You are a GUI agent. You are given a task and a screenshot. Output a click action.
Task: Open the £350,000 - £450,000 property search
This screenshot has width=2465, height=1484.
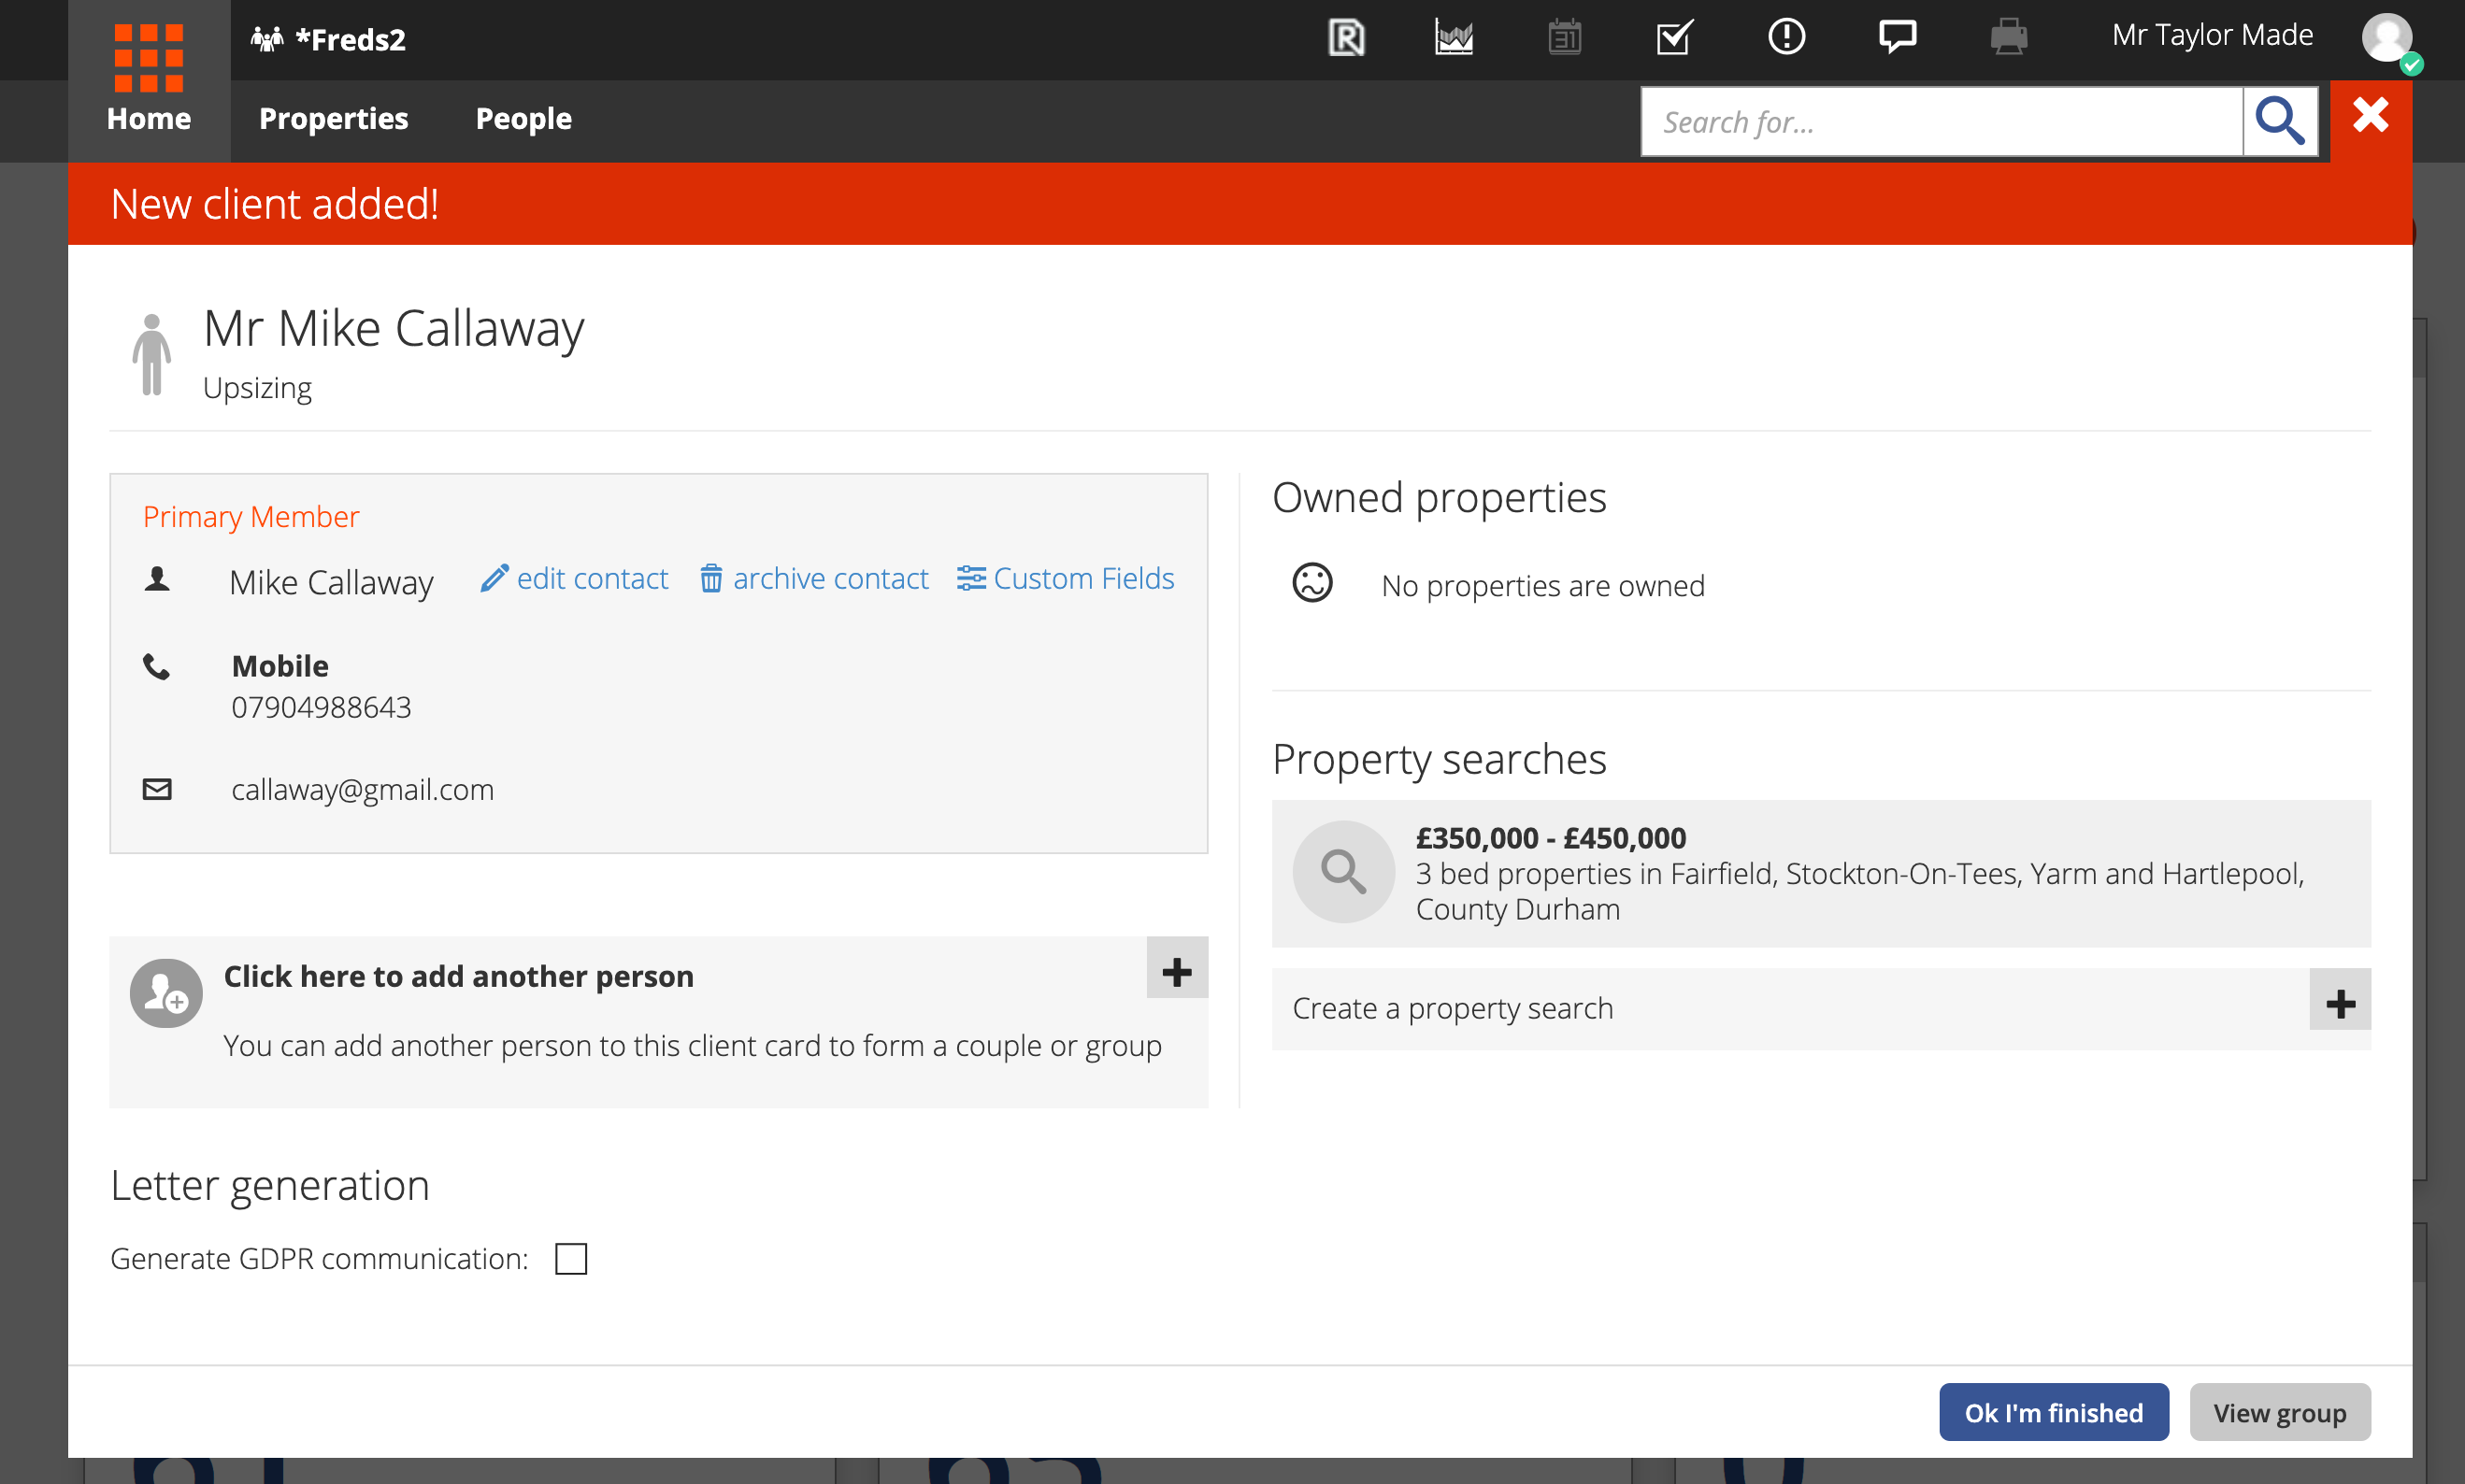(1821, 873)
